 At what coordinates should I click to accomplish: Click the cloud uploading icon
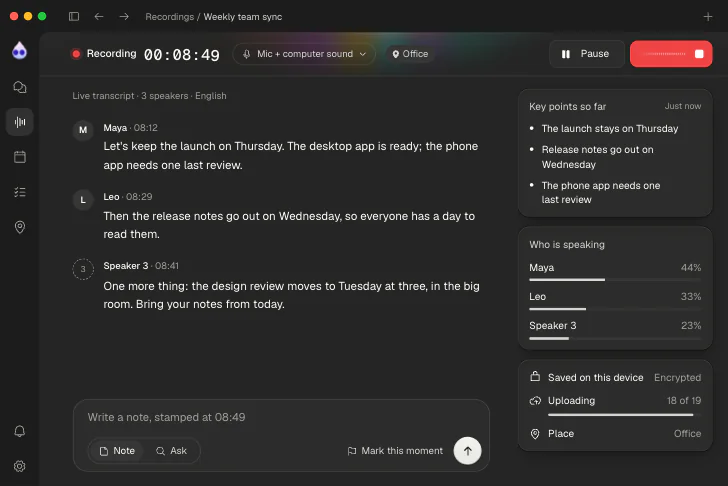pyautogui.click(x=535, y=401)
